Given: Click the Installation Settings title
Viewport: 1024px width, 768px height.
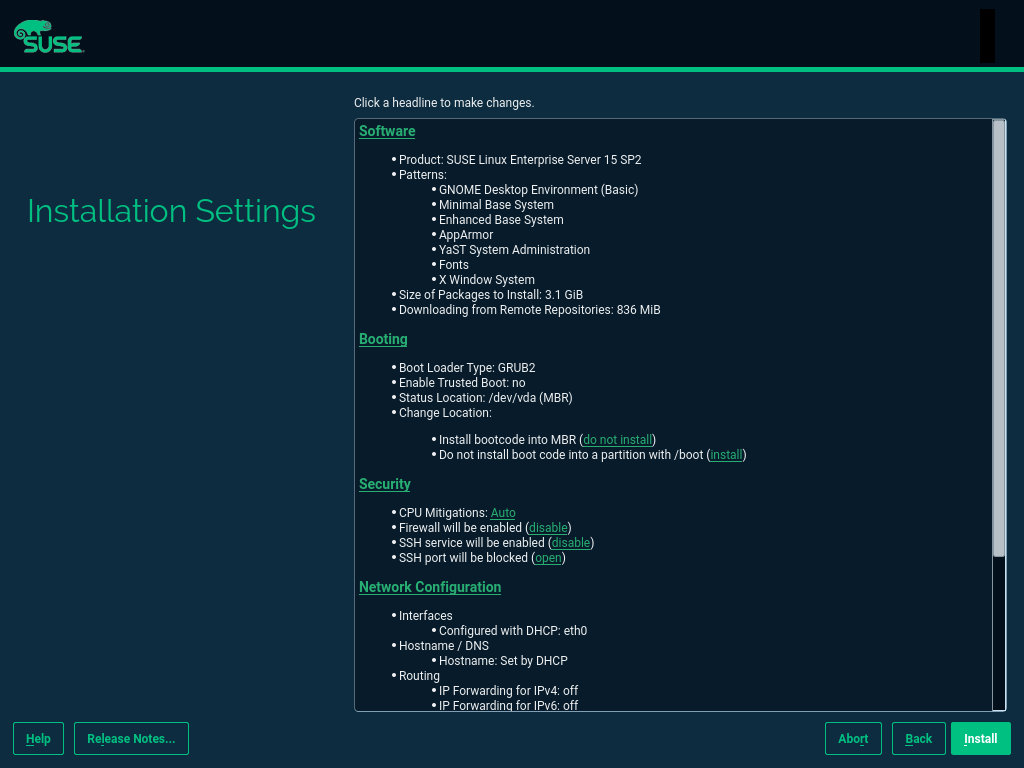Looking at the screenshot, I should [171, 211].
